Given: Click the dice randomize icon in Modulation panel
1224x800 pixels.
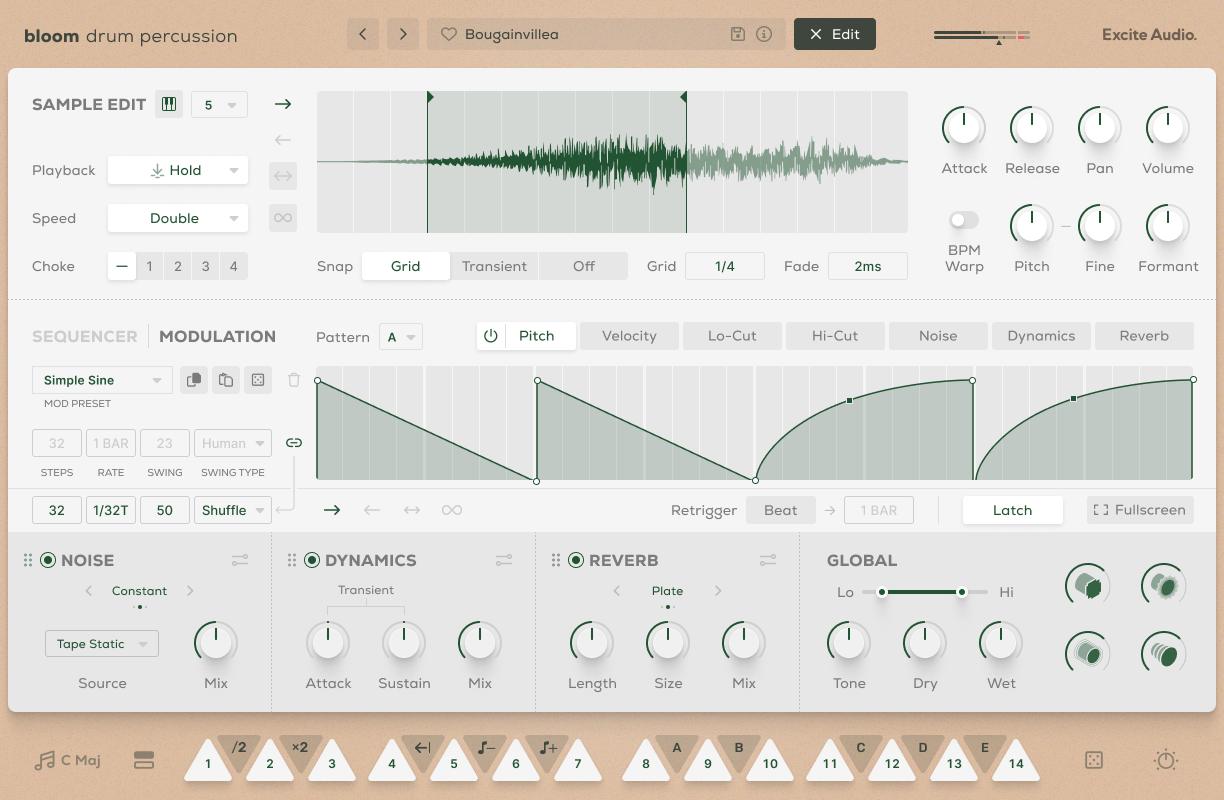Looking at the screenshot, I should pyautogui.click(x=258, y=380).
